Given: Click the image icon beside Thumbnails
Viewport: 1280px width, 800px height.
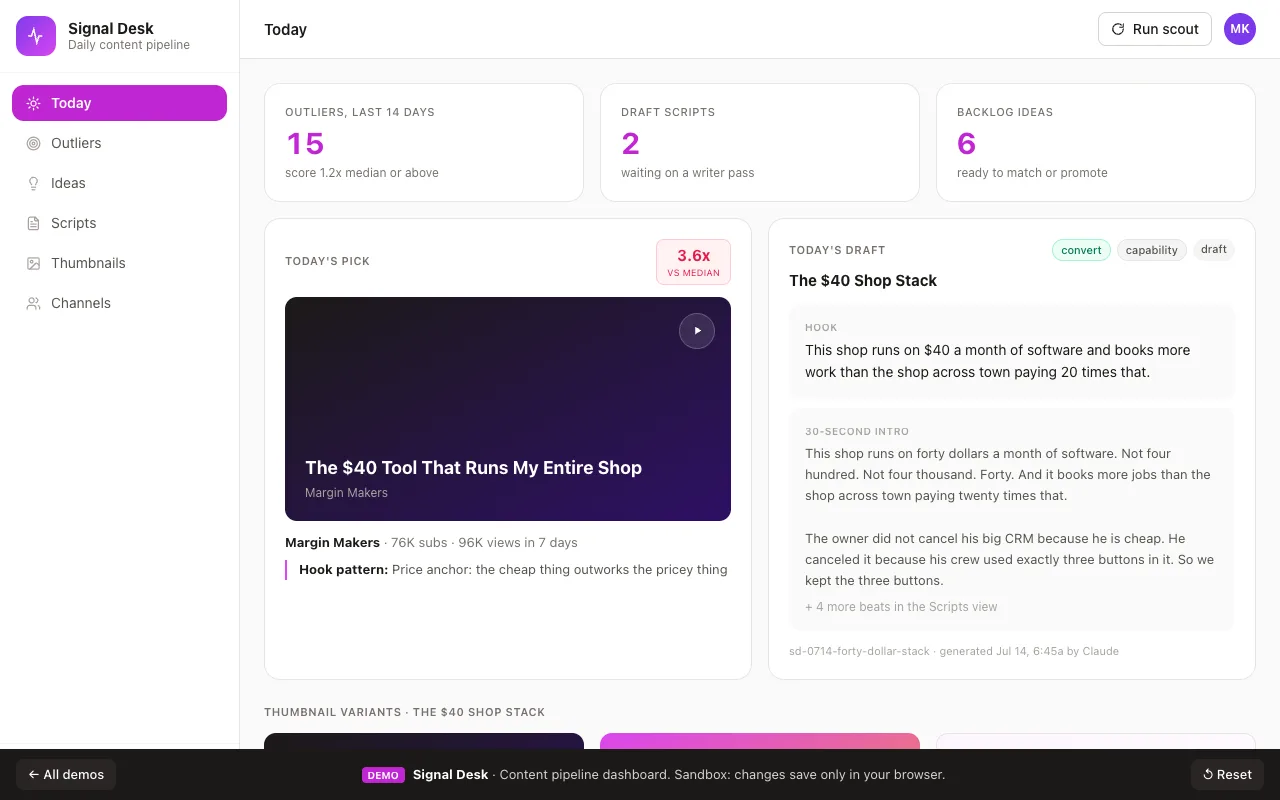Looking at the screenshot, I should click(x=33, y=263).
